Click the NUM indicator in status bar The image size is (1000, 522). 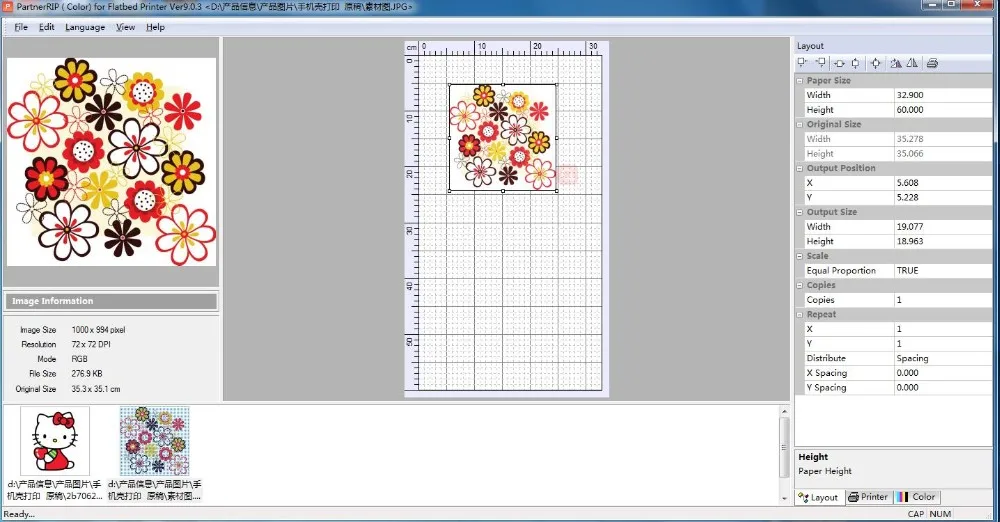(x=940, y=514)
